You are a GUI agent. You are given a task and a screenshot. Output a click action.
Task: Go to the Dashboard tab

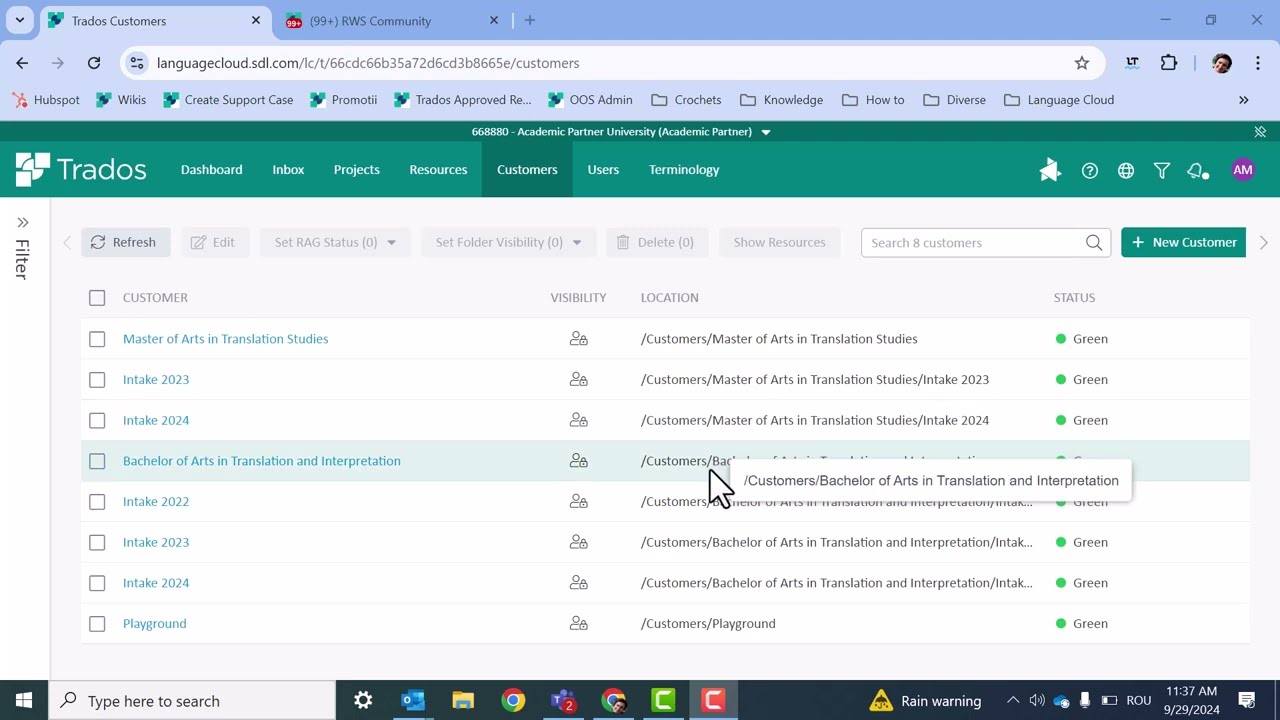211,170
